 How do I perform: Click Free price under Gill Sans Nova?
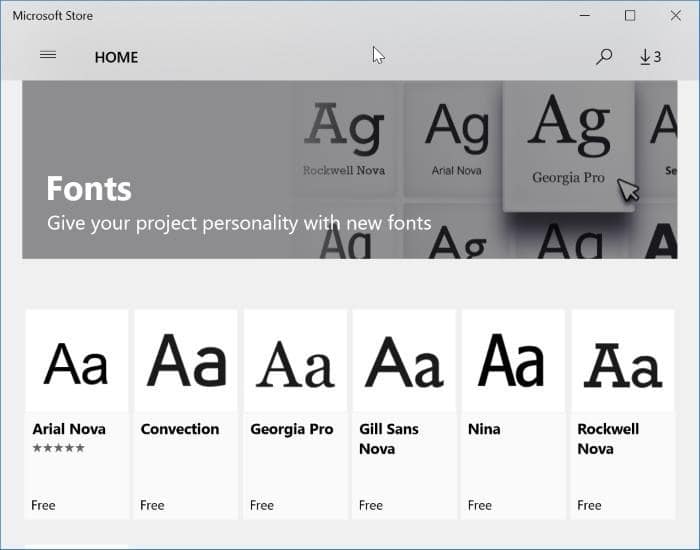pos(371,505)
